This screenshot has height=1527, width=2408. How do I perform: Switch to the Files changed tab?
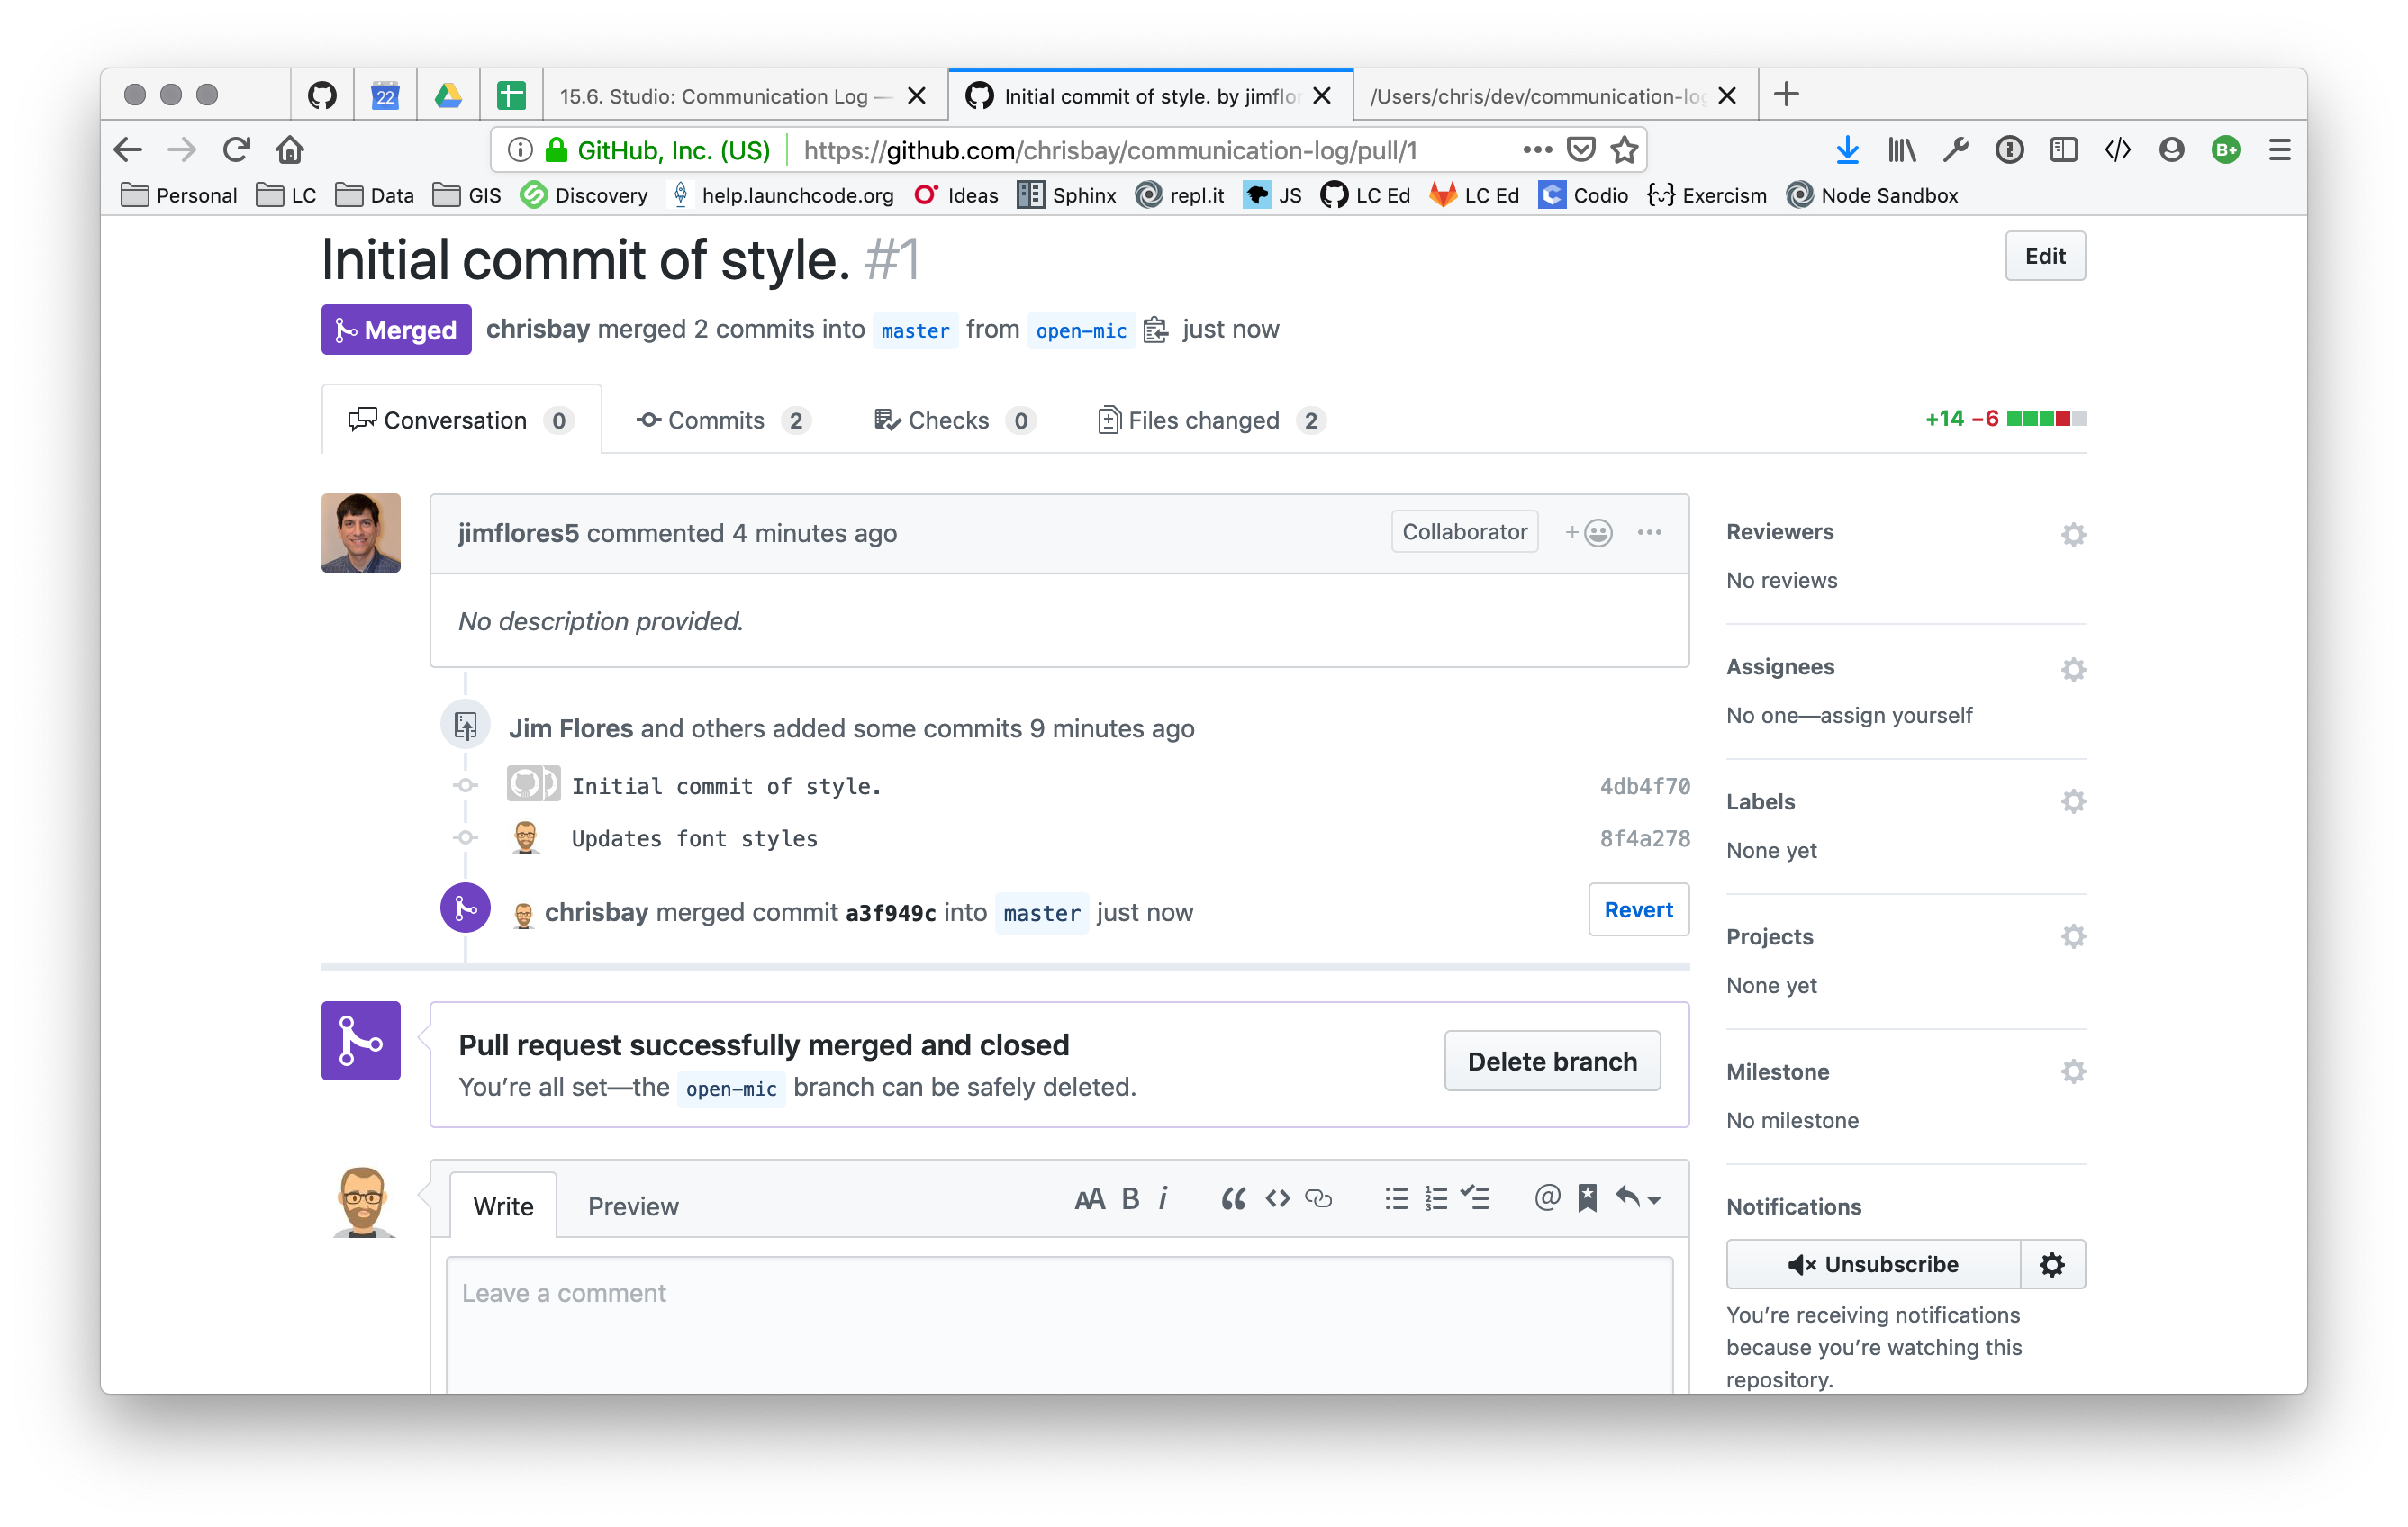[x=1204, y=420]
